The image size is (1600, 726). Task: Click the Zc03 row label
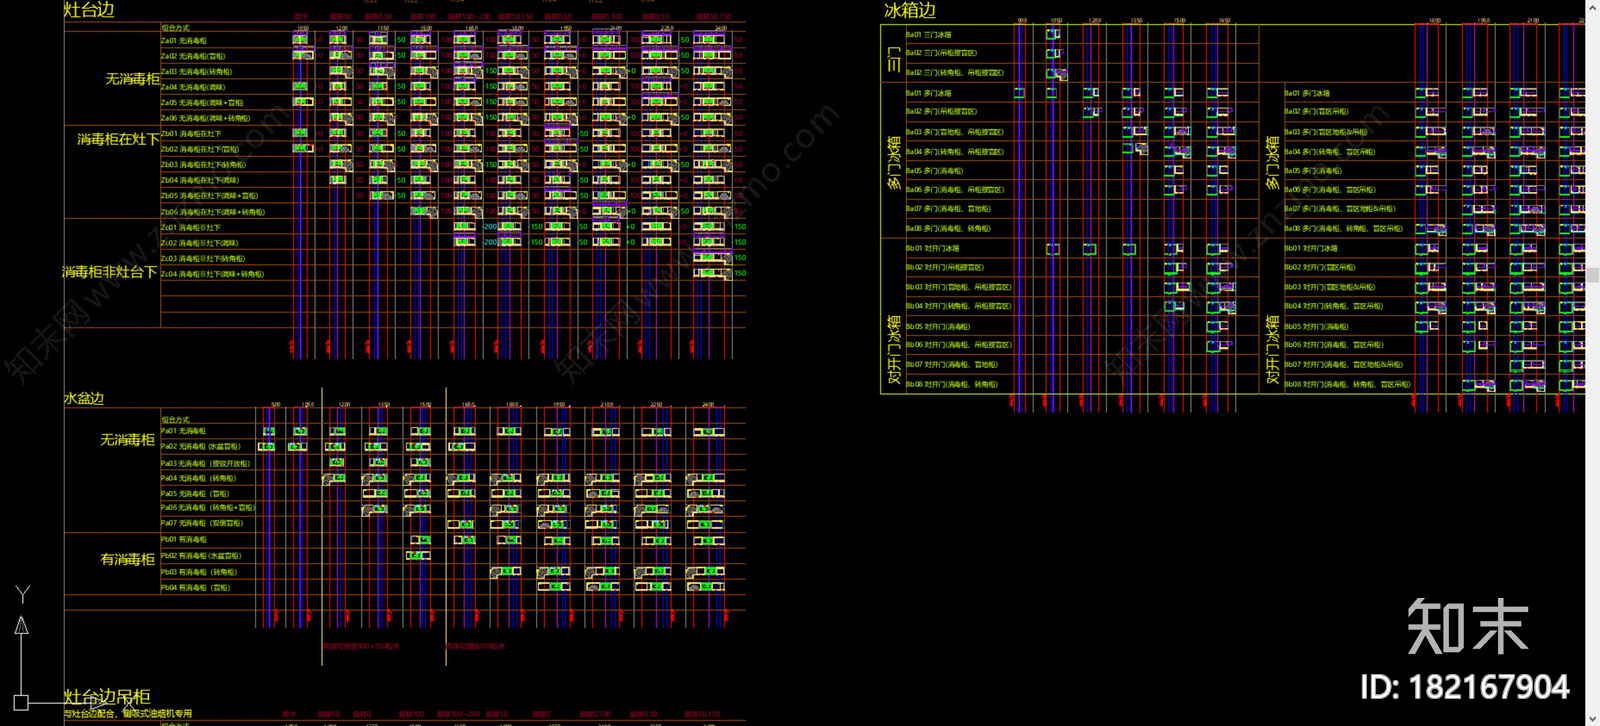pyautogui.click(x=203, y=258)
